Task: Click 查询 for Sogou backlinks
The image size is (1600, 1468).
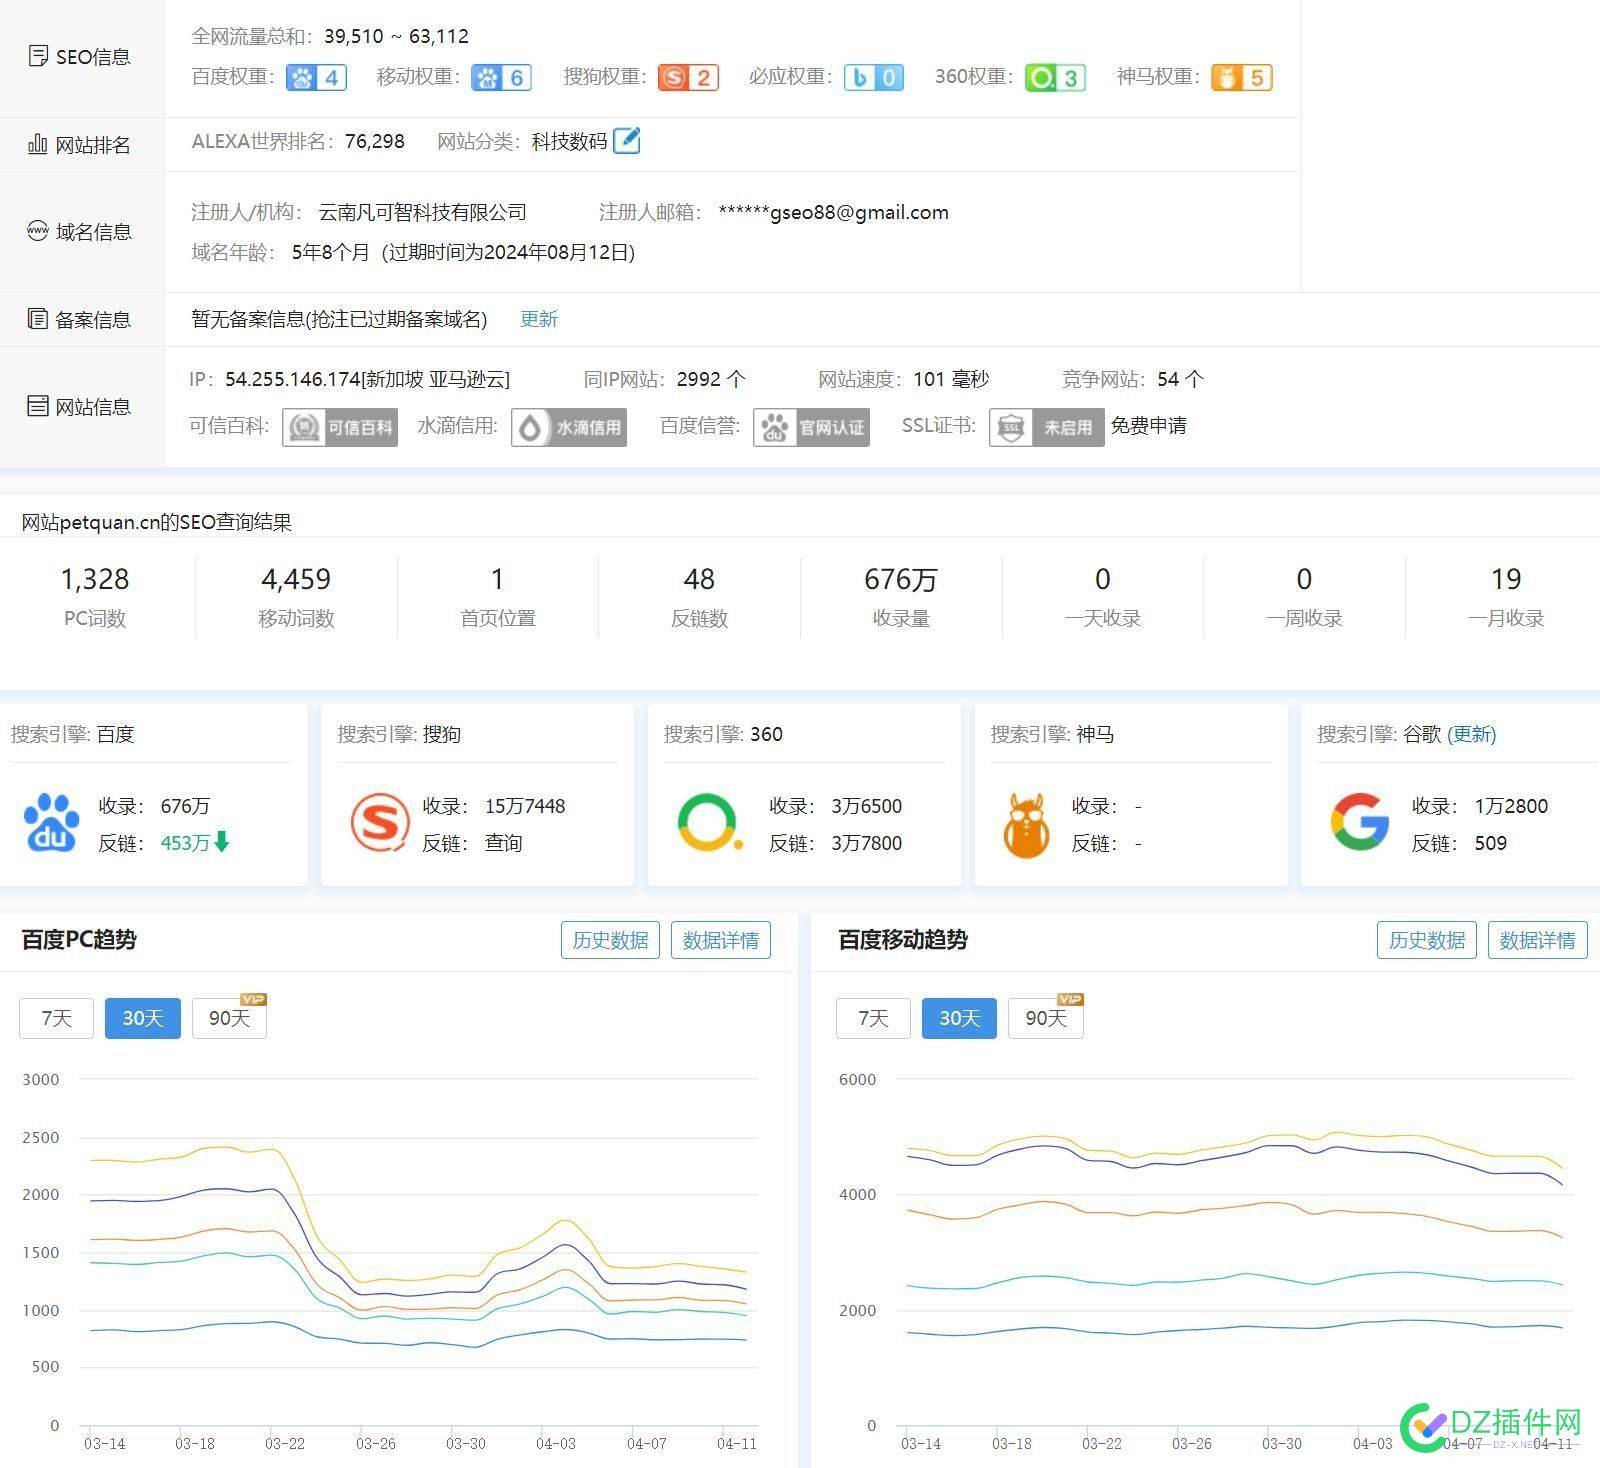Action: coord(504,843)
